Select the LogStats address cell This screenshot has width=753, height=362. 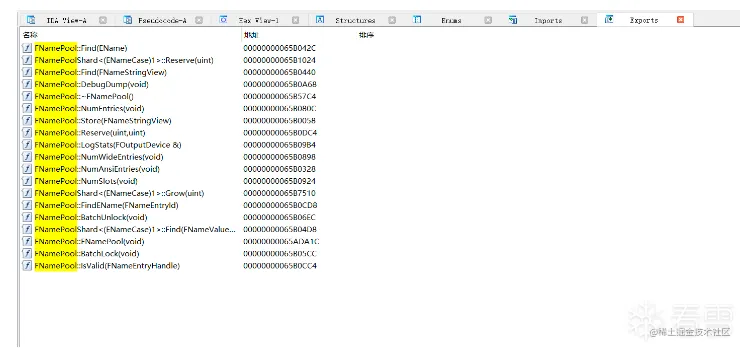coord(280,145)
